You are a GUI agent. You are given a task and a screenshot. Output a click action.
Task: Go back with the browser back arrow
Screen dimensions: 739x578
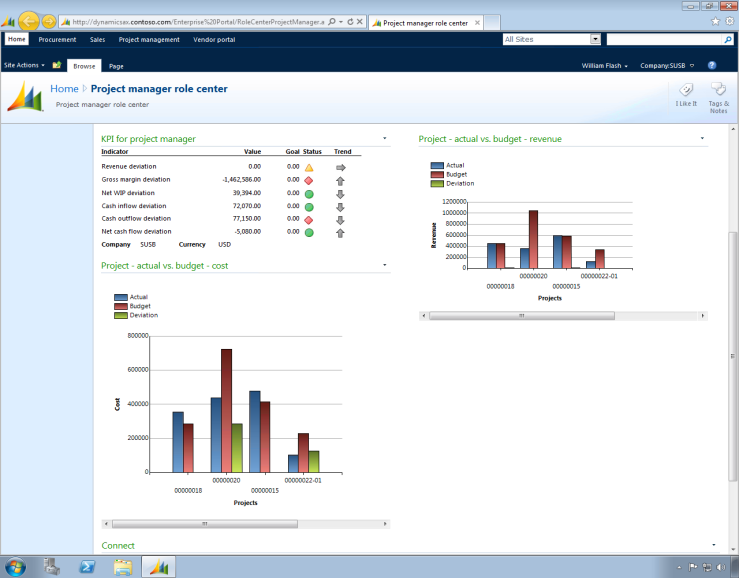(29, 21)
